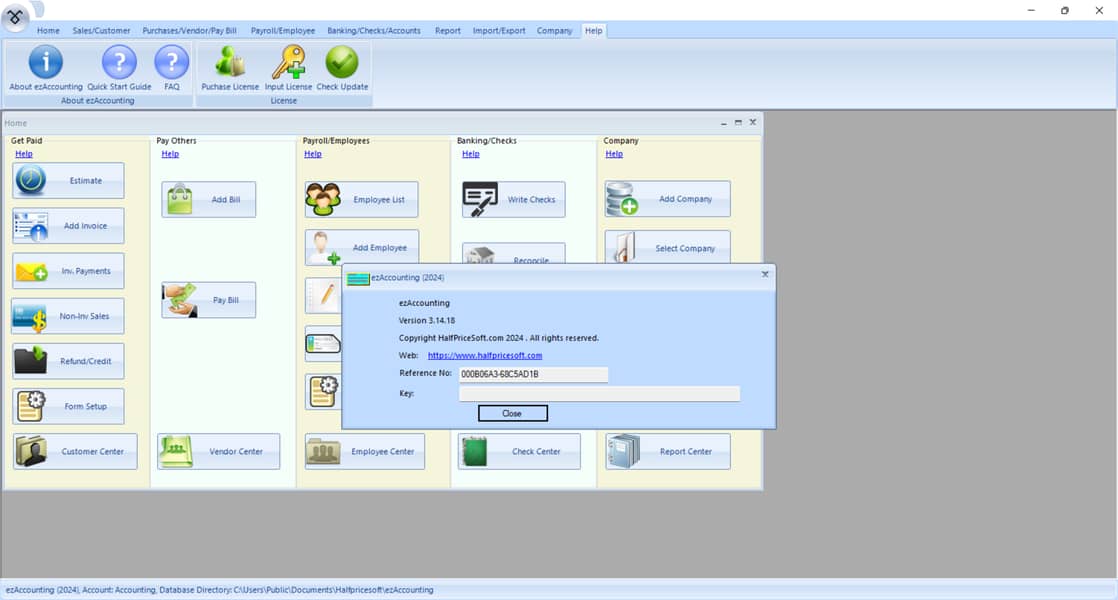Open About ezAccounting info icon
This screenshot has height=600, width=1118.
[46, 68]
